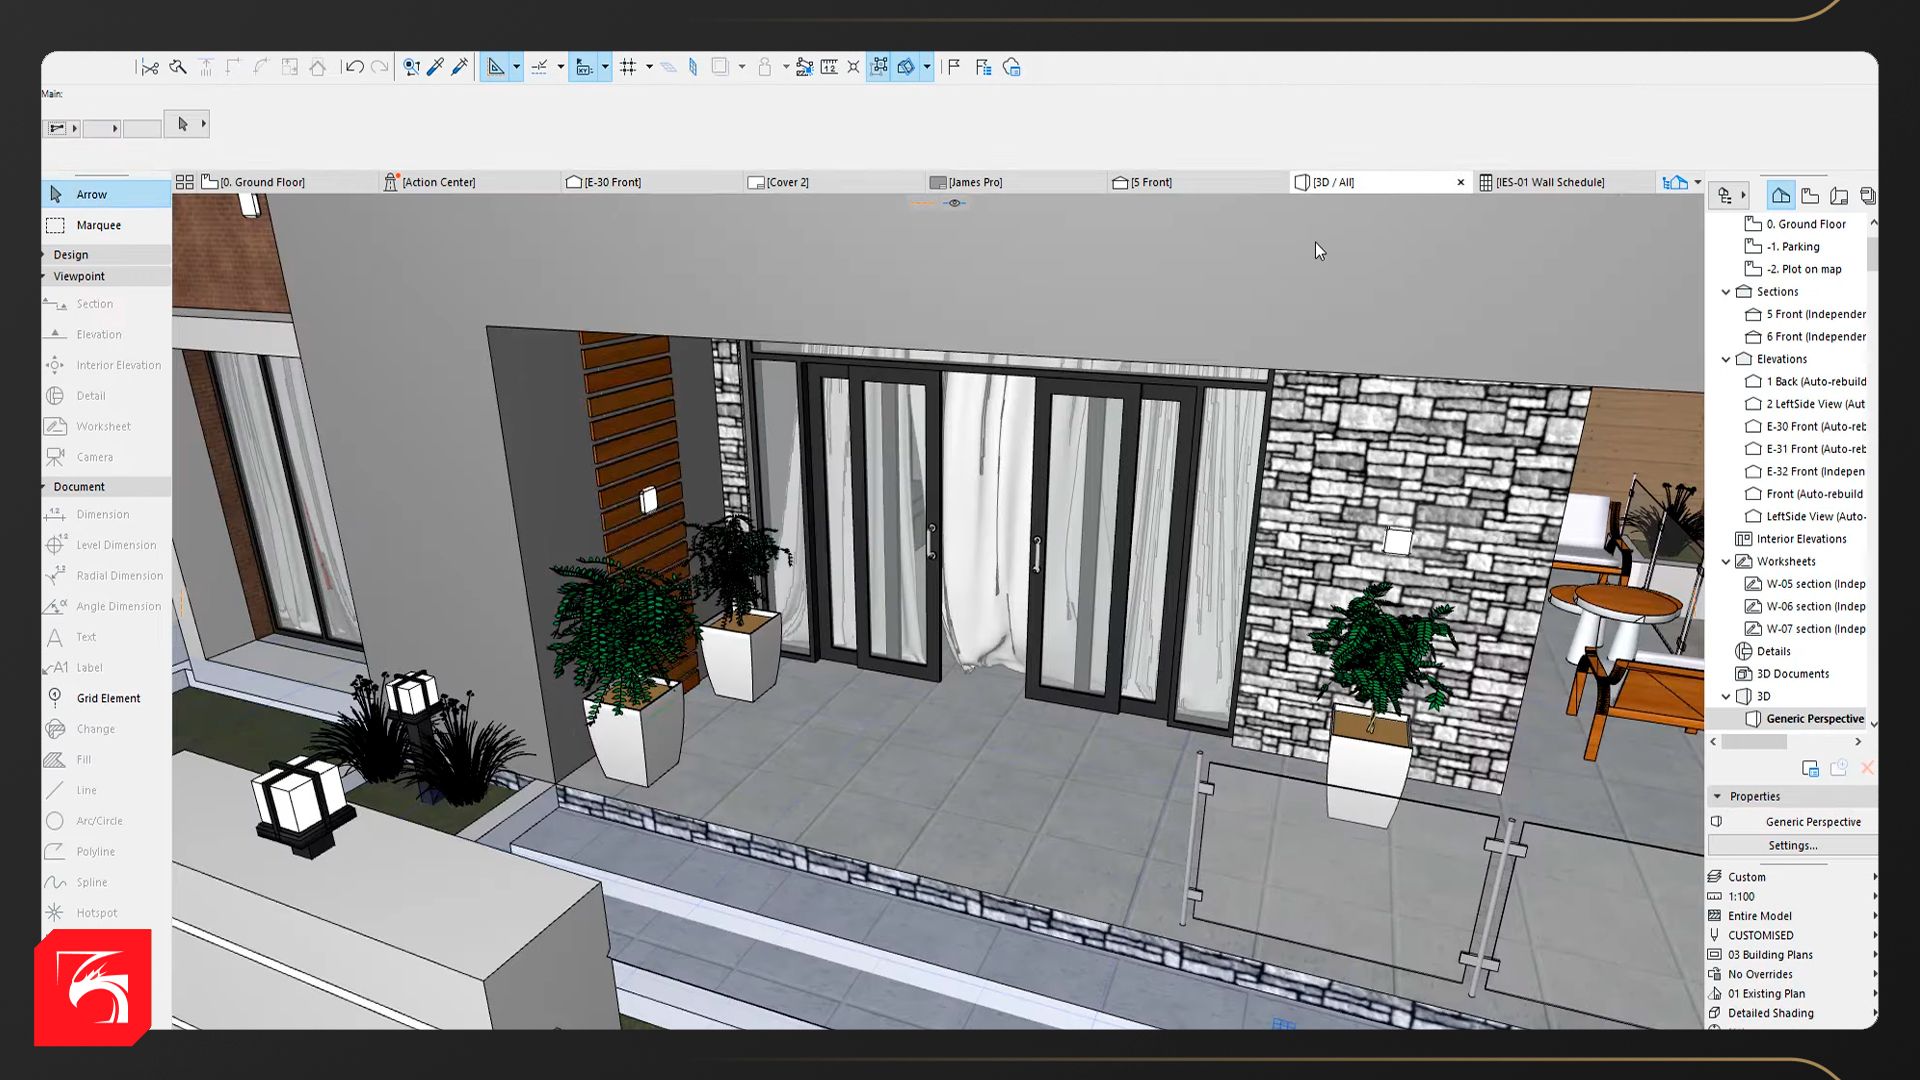Select the Polyline tool
Viewport: 1920px width, 1080px height.
(x=106, y=852)
